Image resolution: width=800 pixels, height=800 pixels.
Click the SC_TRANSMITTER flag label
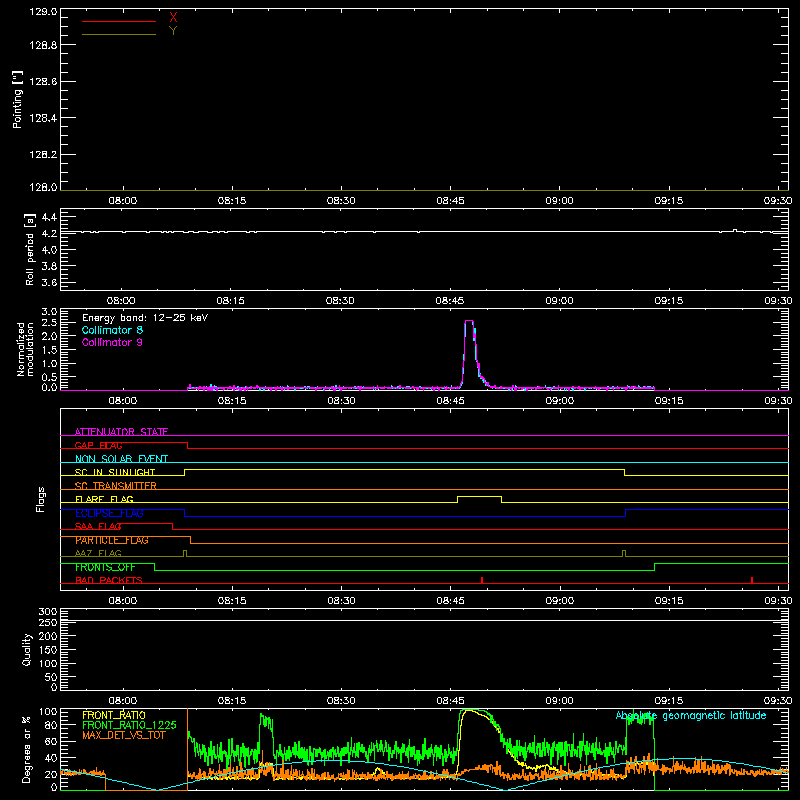(115, 486)
